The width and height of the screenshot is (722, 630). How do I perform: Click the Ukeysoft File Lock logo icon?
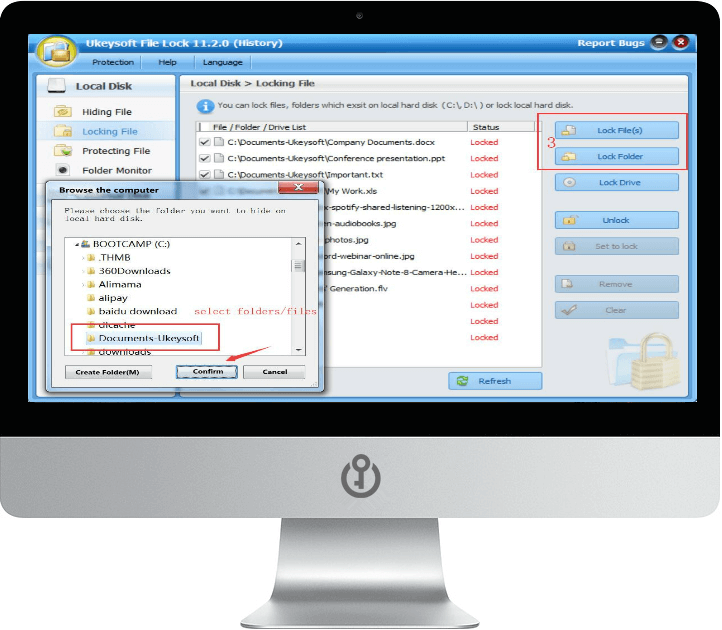pos(57,52)
